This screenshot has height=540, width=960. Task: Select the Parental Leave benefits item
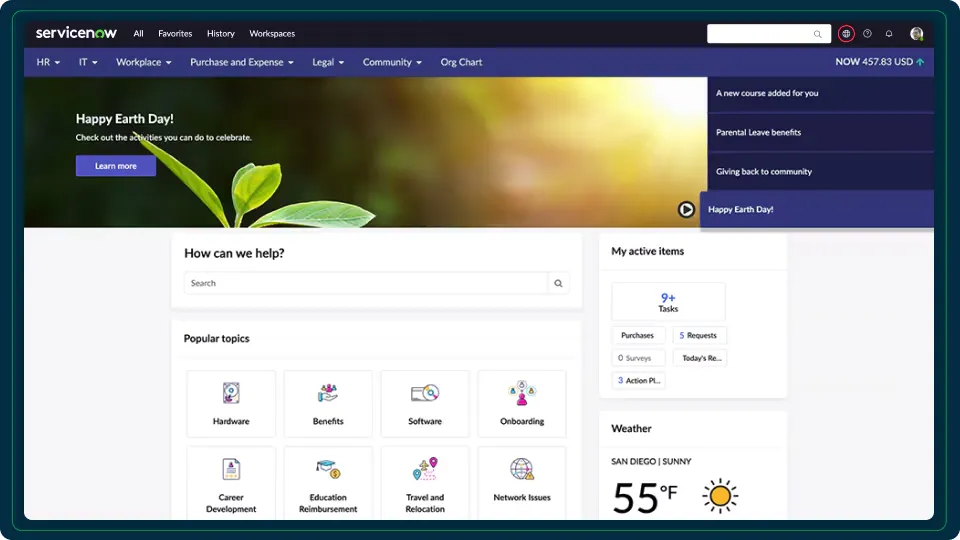820,132
